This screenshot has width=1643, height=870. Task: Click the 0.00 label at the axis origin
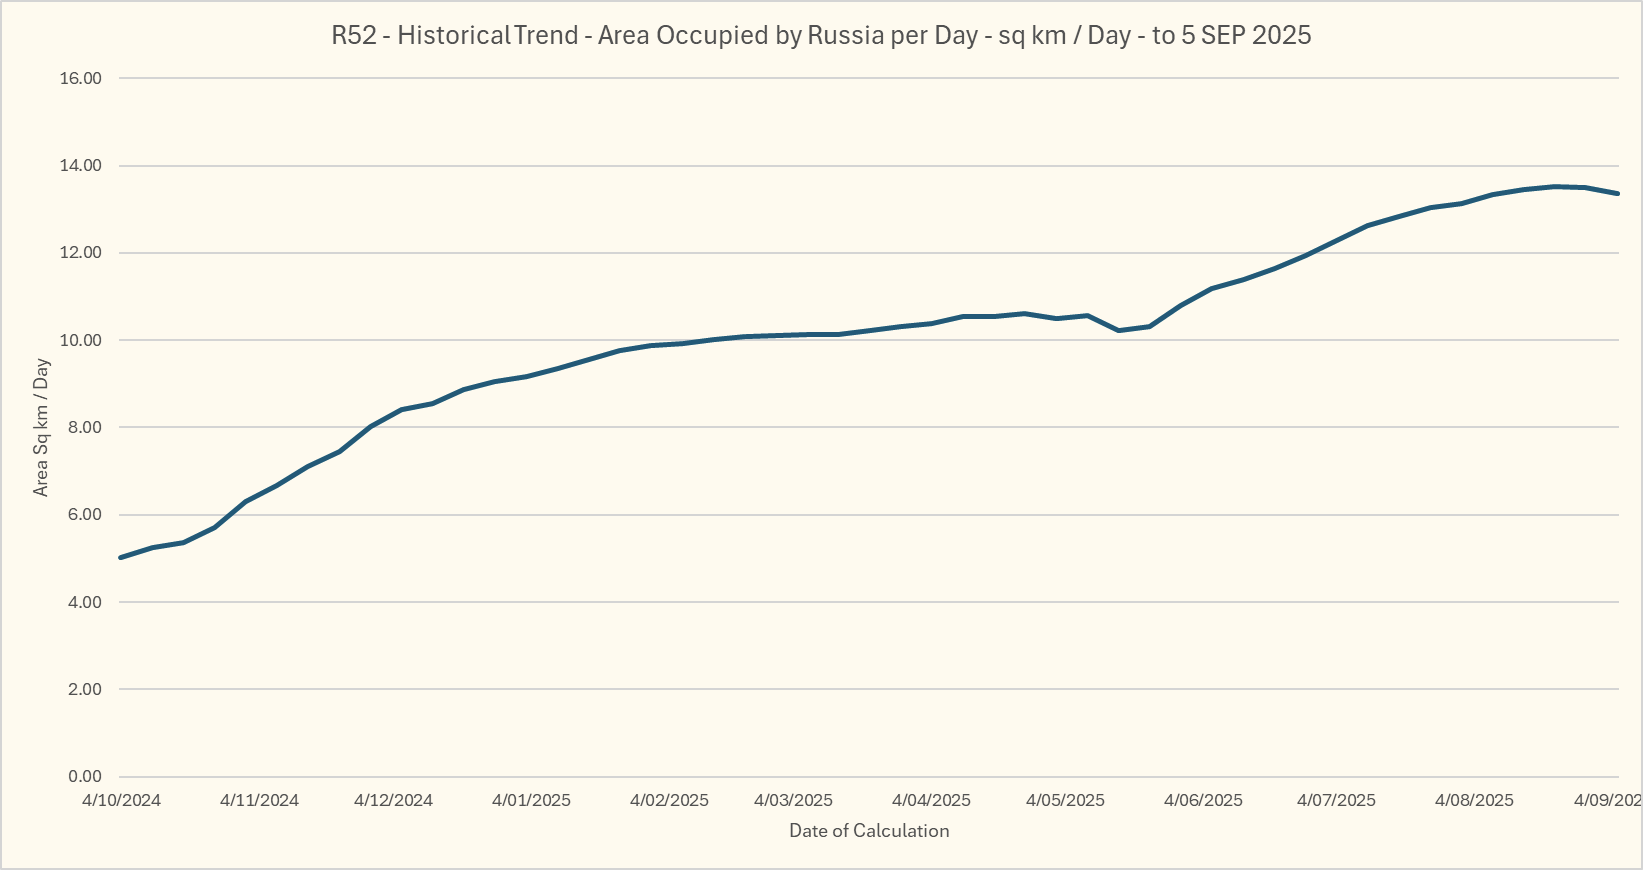(x=85, y=776)
